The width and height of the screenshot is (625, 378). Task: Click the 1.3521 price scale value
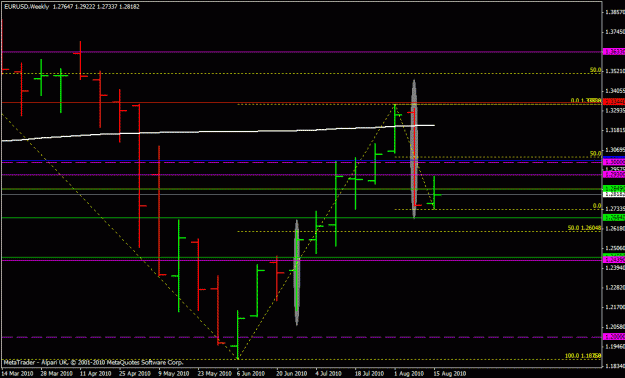(x=615, y=71)
